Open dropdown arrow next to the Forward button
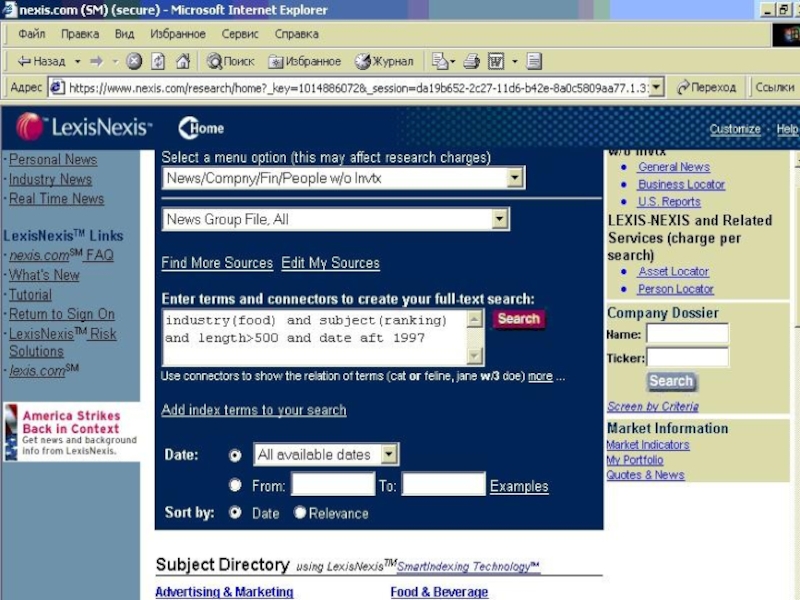 click(115, 62)
